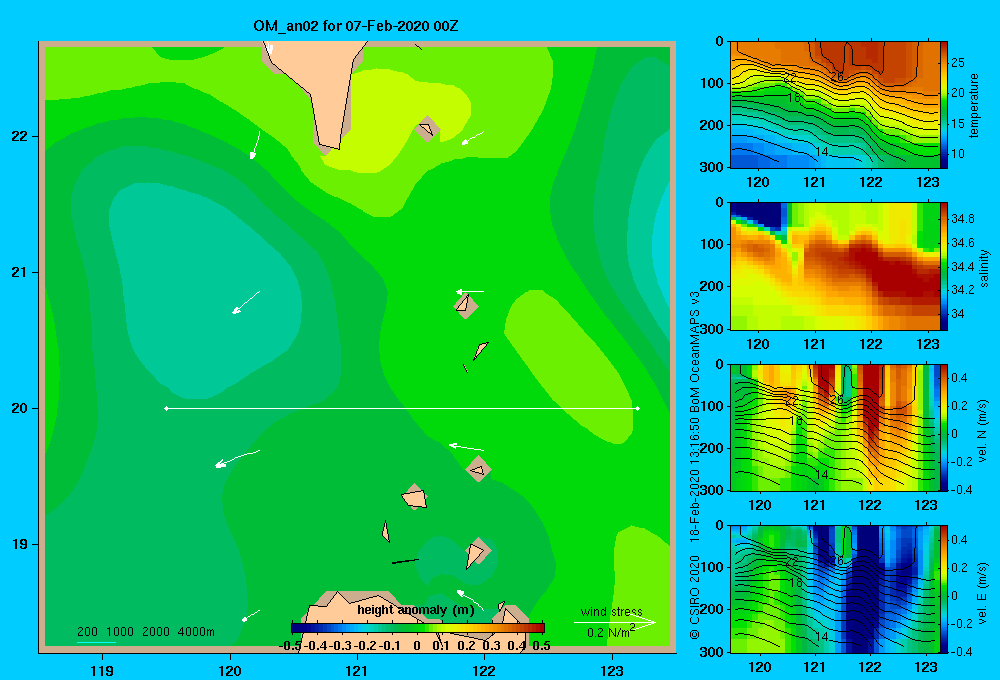Click the 34.8 salinity scale value
This screenshot has width=1000, height=680.
962,219
